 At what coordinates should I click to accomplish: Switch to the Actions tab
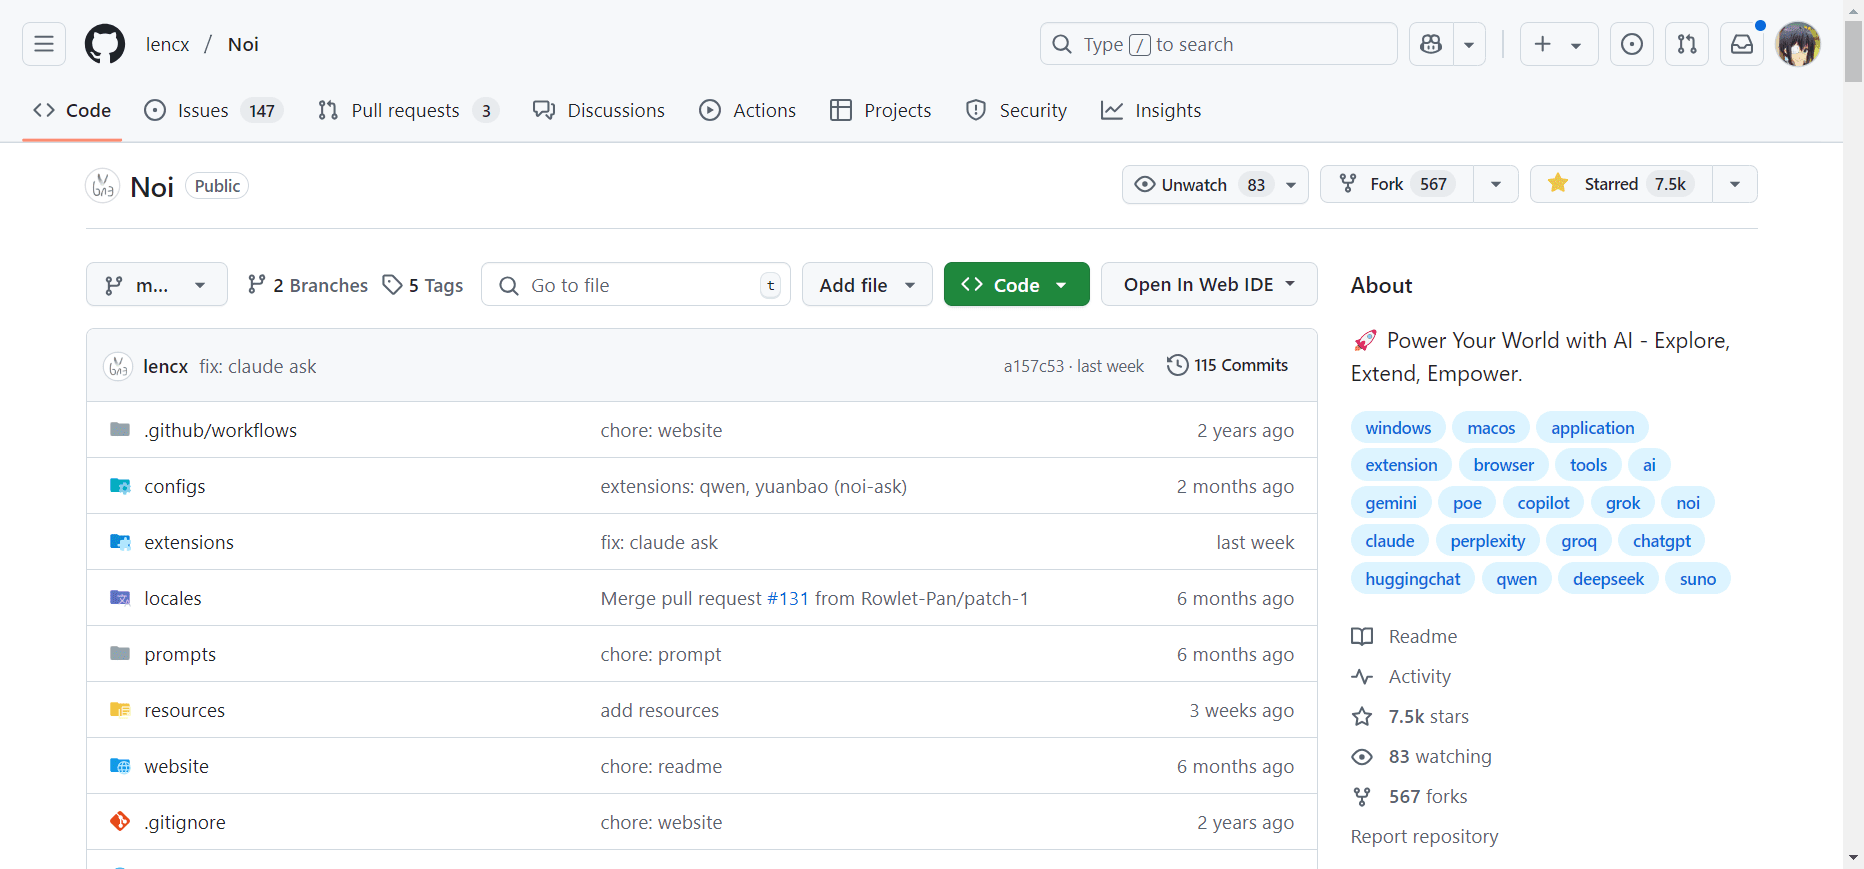tap(748, 110)
